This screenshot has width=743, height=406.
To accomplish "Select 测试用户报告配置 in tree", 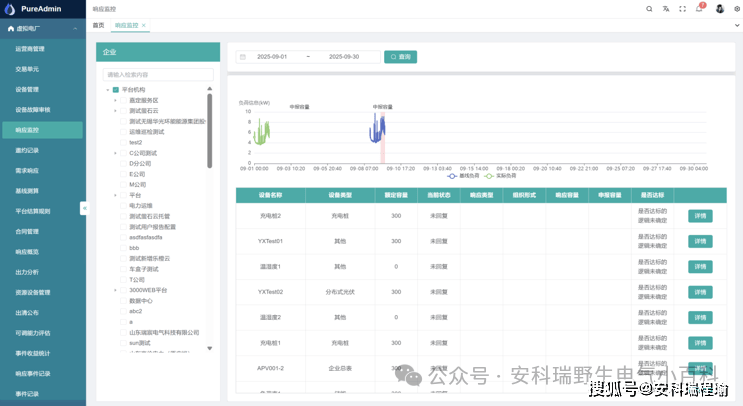I will coord(152,227).
